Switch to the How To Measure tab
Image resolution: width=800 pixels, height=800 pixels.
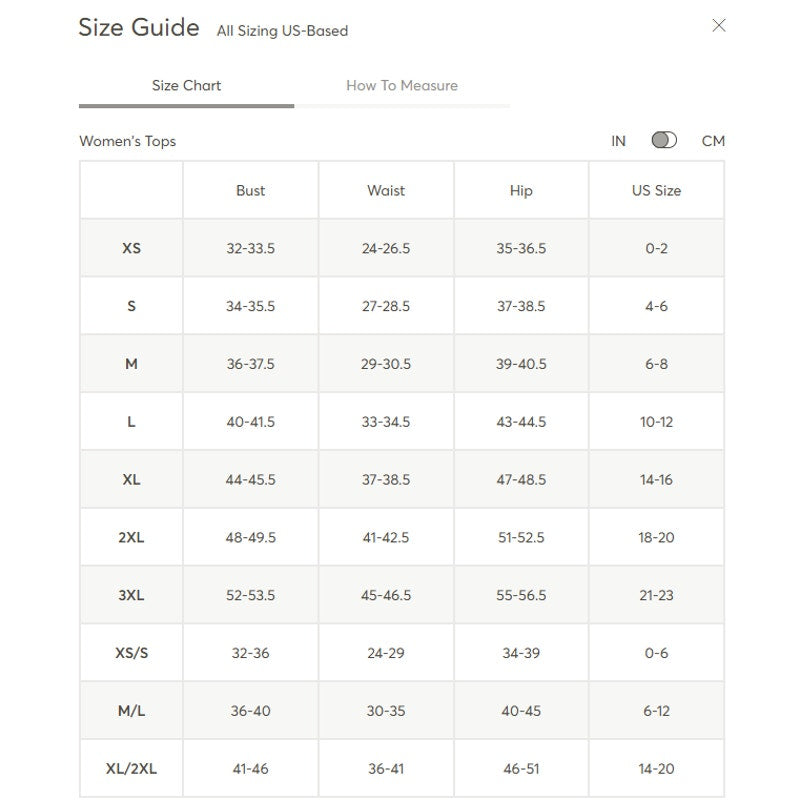[402, 85]
